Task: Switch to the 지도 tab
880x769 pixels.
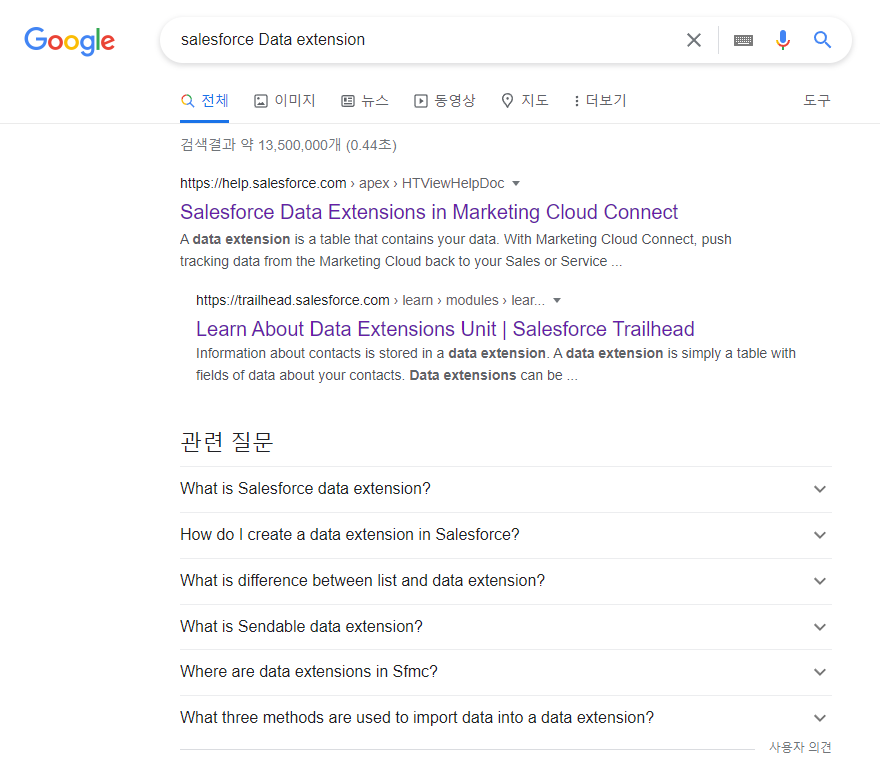Action: pyautogui.click(x=525, y=101)
